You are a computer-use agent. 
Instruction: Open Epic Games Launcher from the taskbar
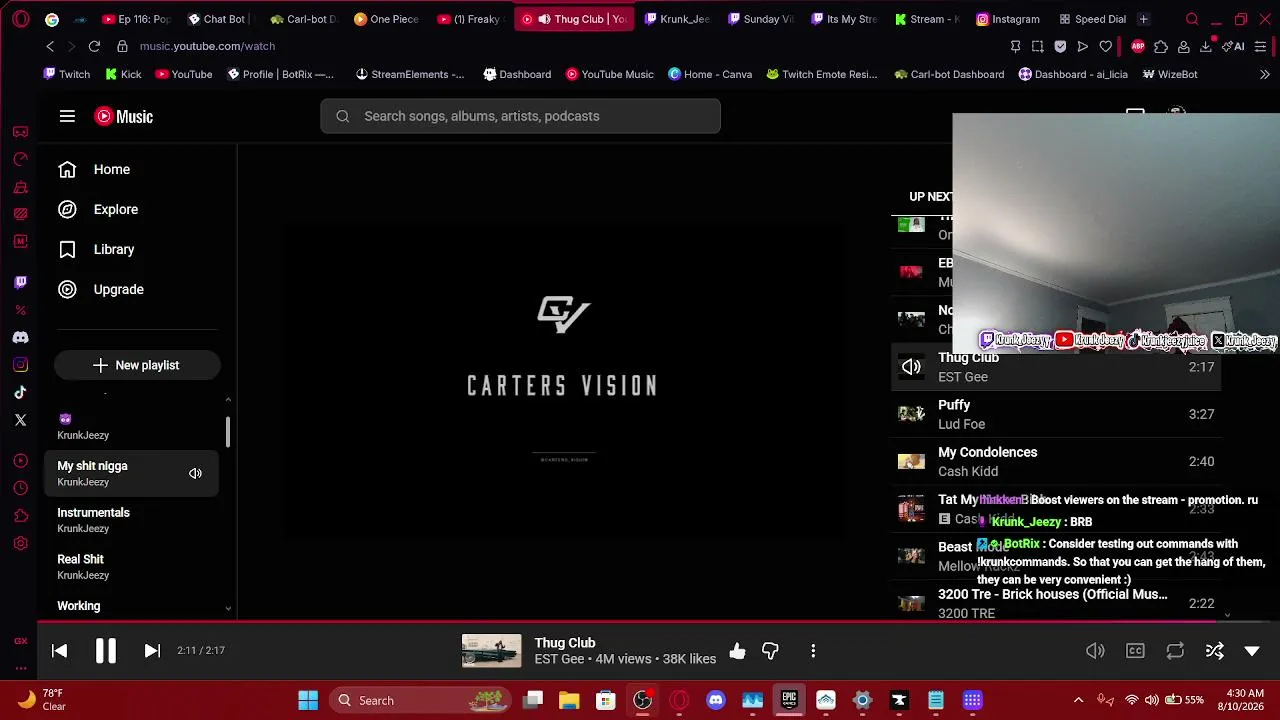tap(789, 700)
